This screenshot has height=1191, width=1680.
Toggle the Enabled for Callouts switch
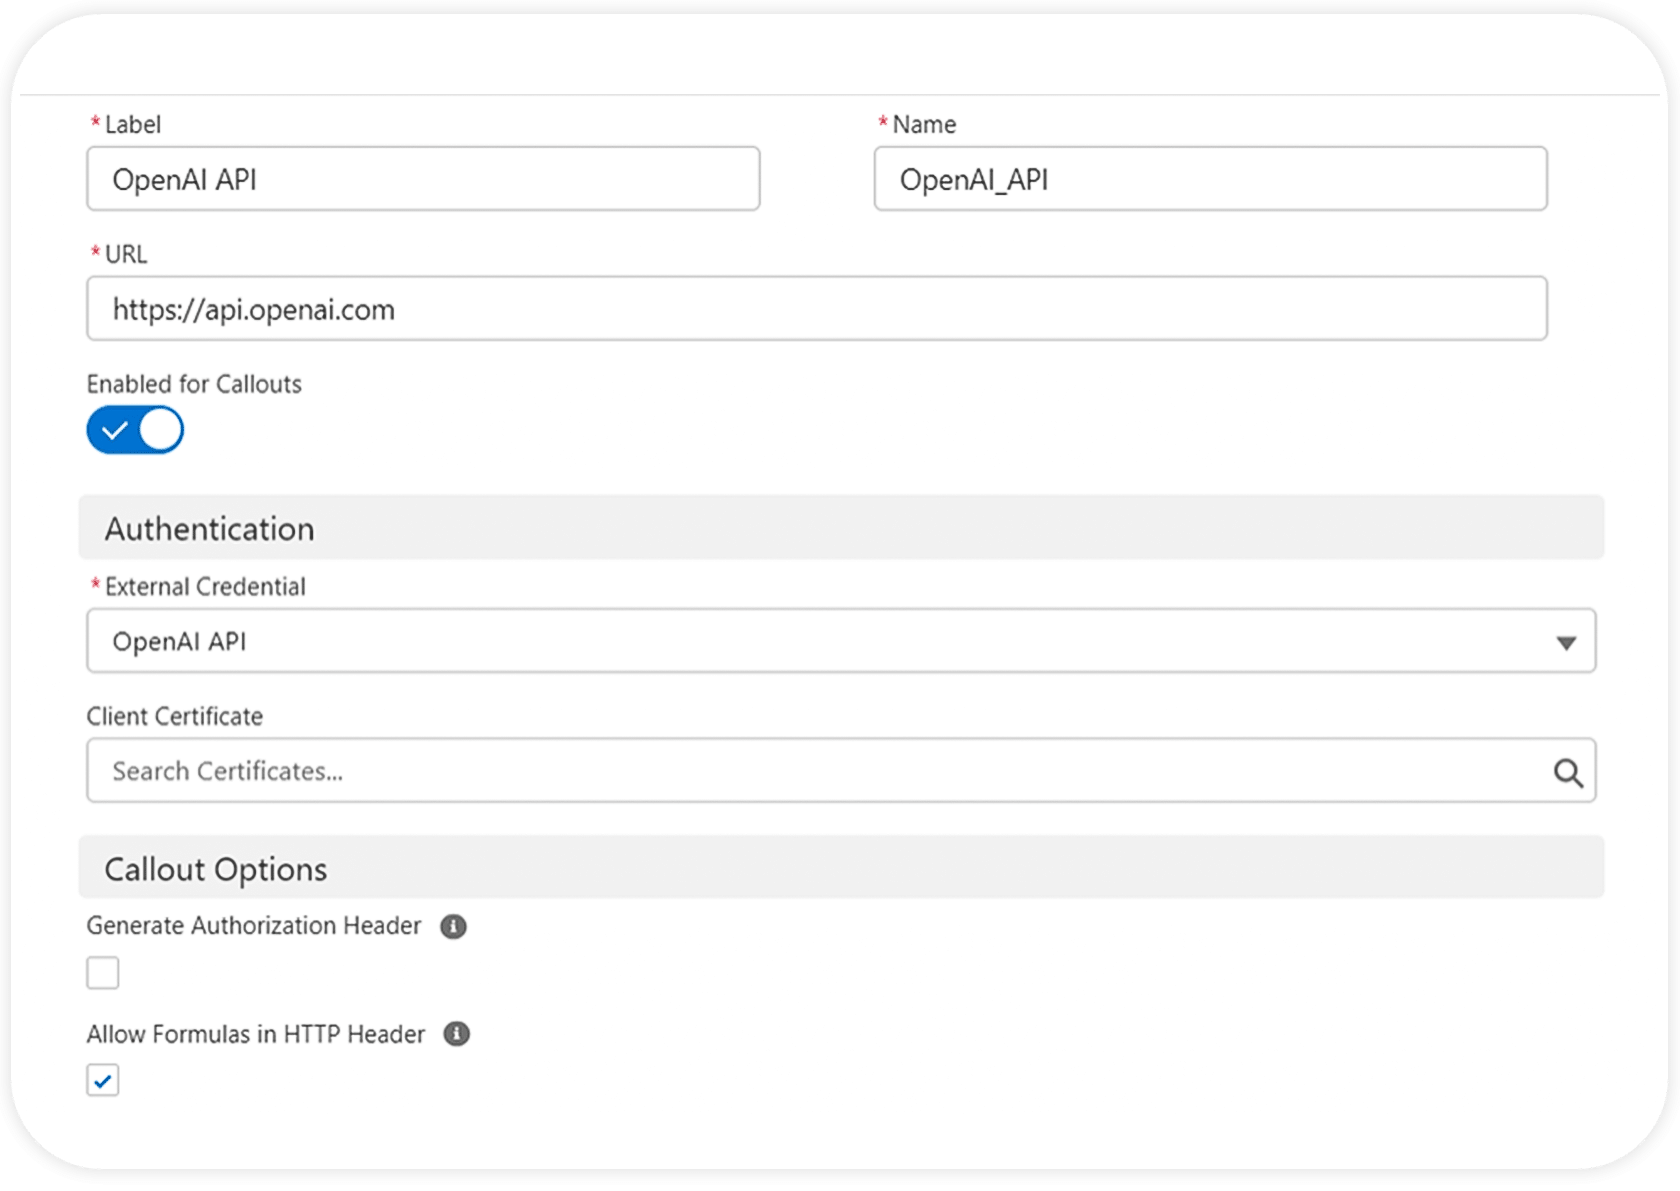click(x=135, y=430)
